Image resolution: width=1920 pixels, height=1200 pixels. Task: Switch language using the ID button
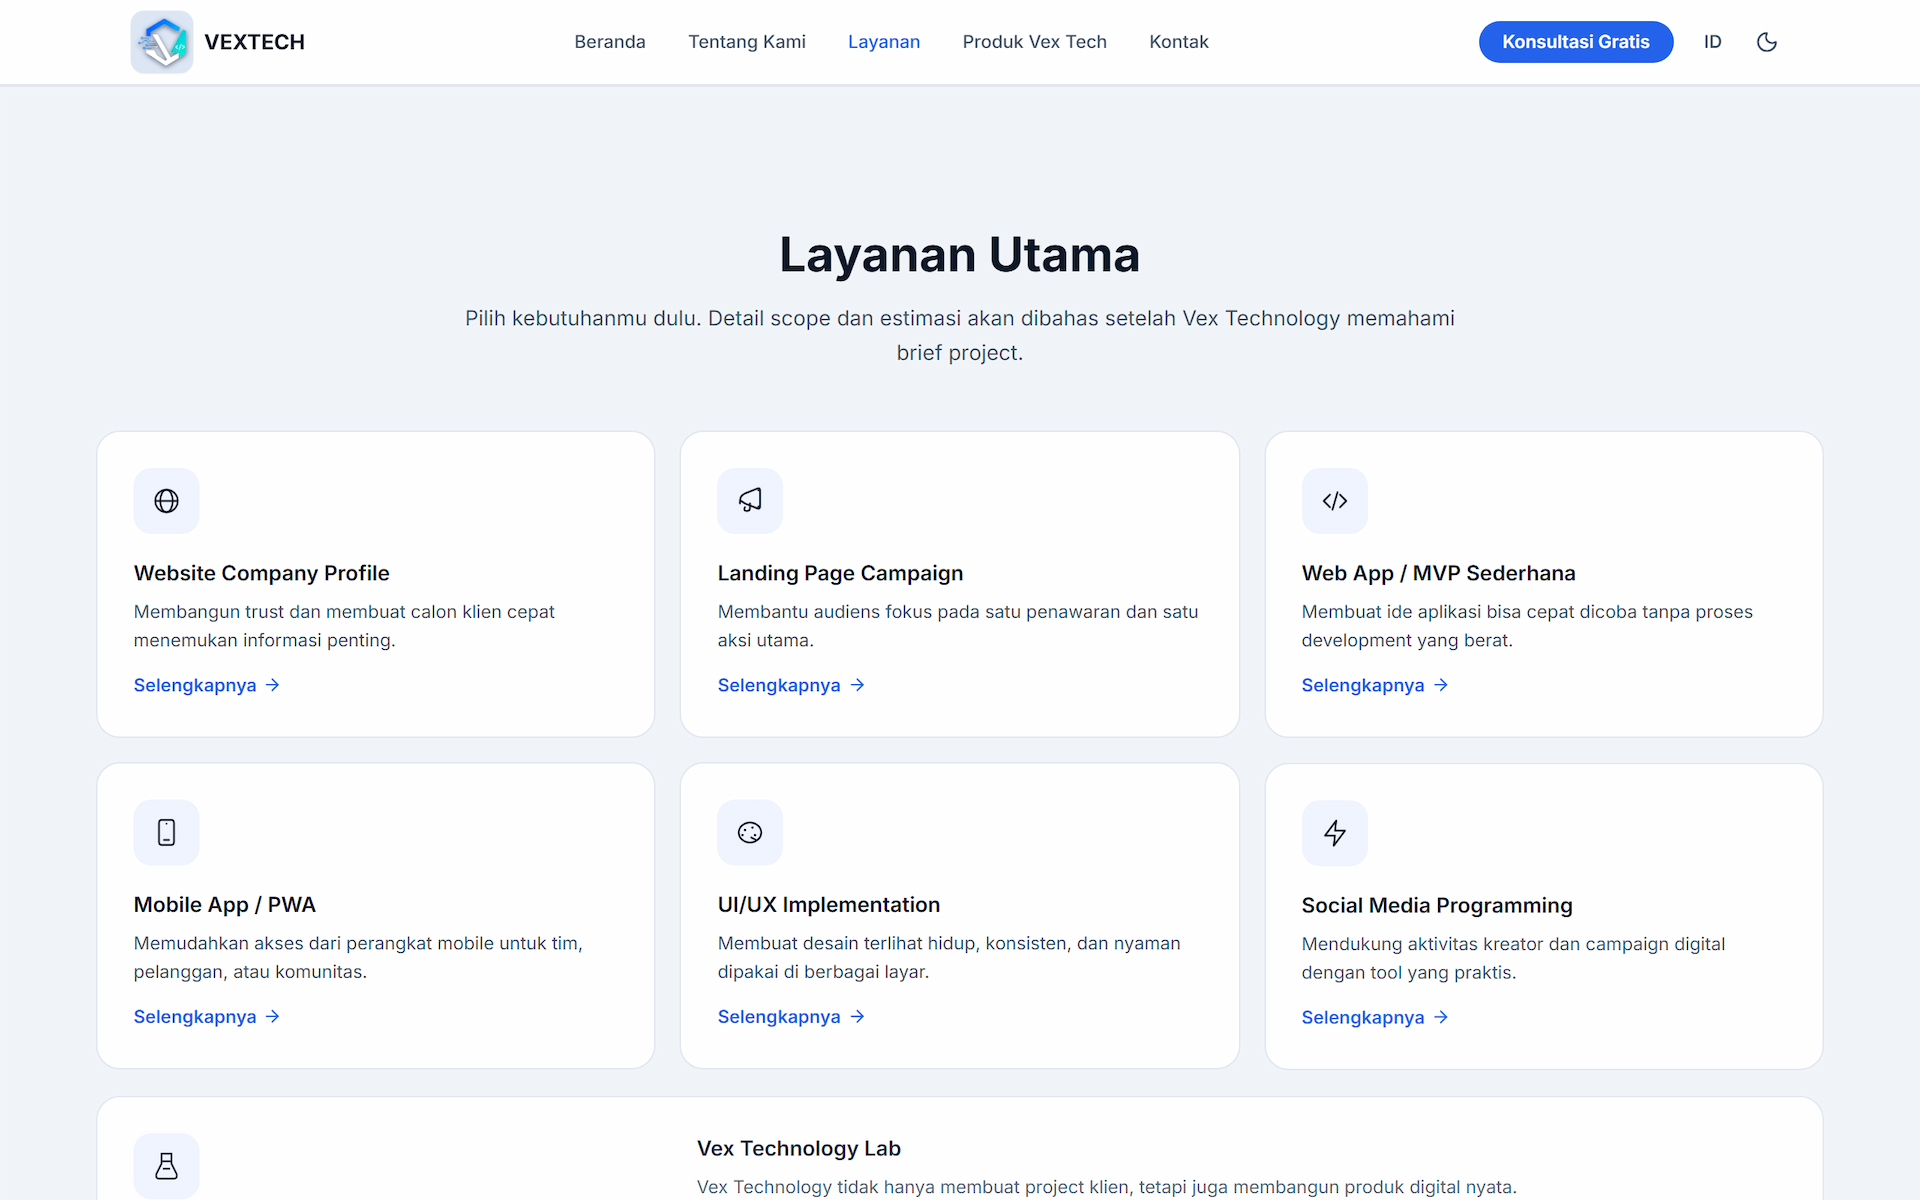click(x=1713, y=42)
